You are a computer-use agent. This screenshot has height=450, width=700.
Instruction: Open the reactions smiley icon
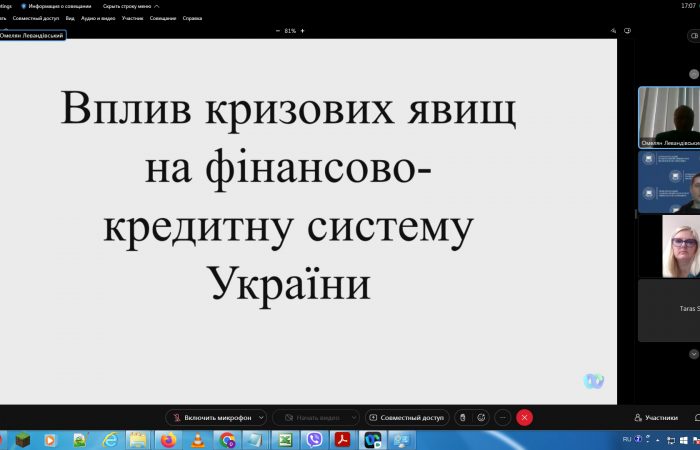click(481, 418)
